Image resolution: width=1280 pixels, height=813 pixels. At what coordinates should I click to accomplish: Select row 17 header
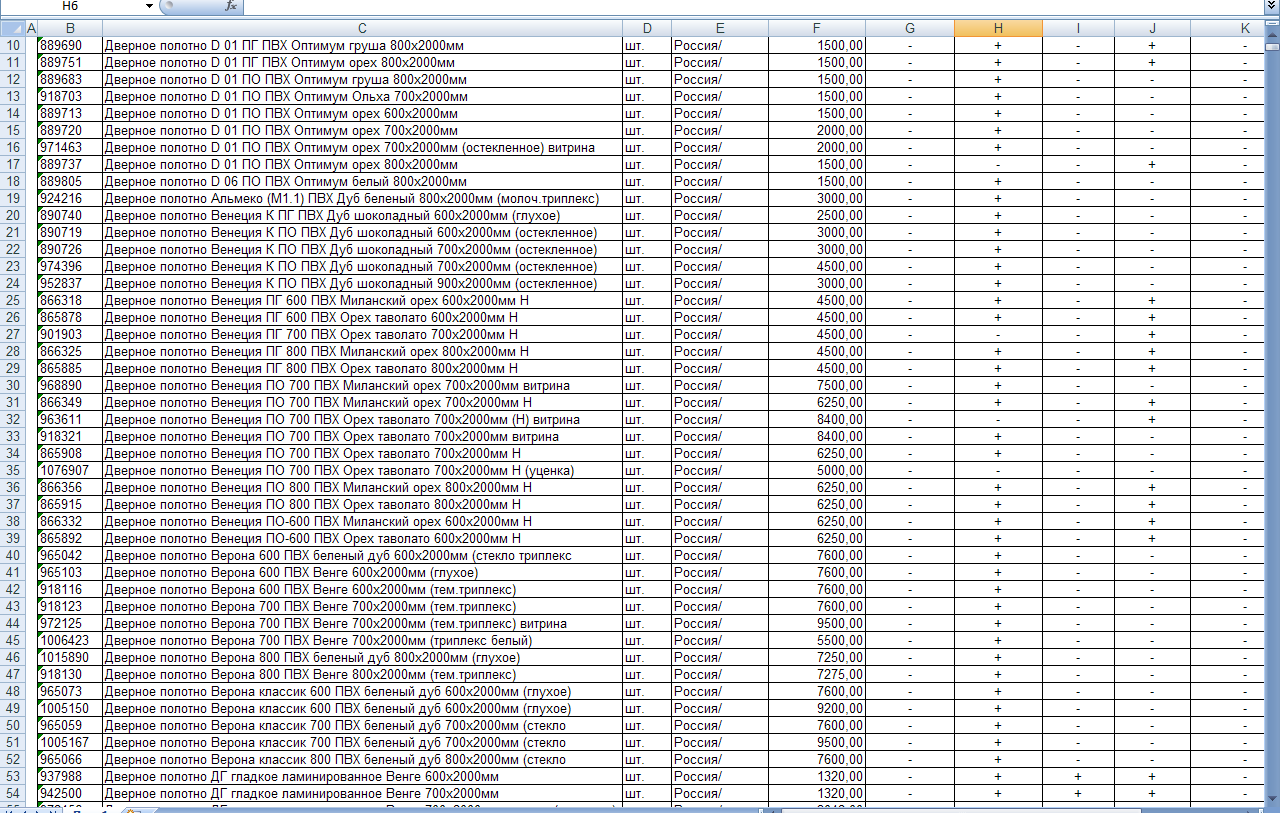click(12, 164)
